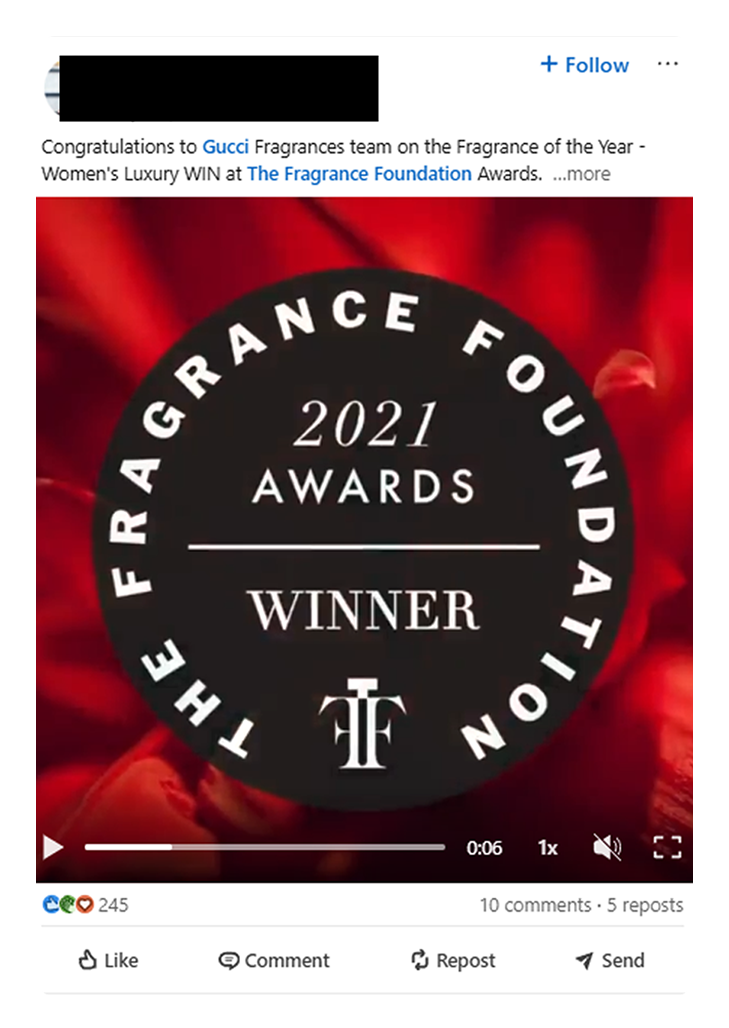
Task: Like this post
Action: [x=108, y=960]
